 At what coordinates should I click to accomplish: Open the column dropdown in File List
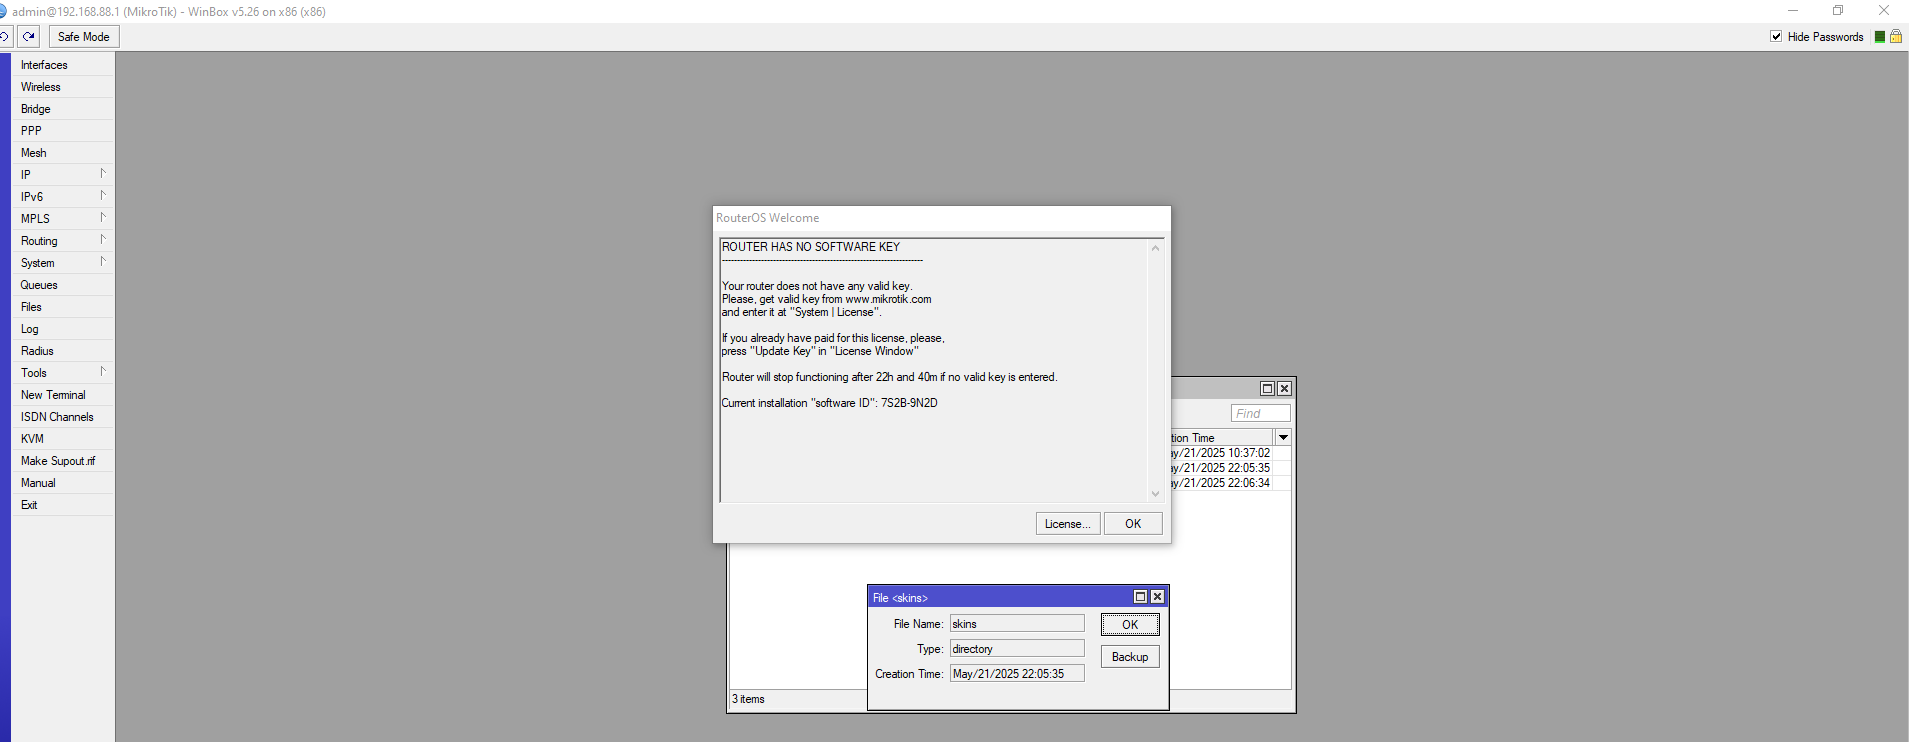[1283, 438]
